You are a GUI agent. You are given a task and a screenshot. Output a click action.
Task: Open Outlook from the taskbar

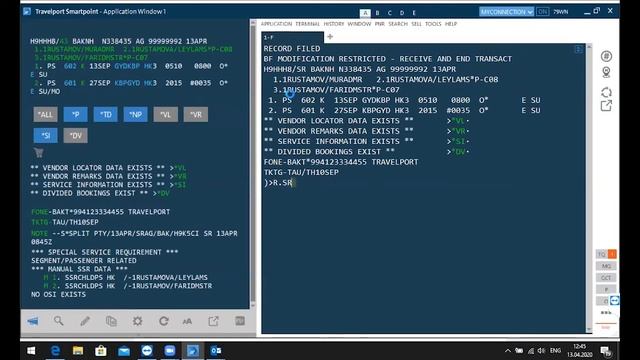[x=216, y=351]
